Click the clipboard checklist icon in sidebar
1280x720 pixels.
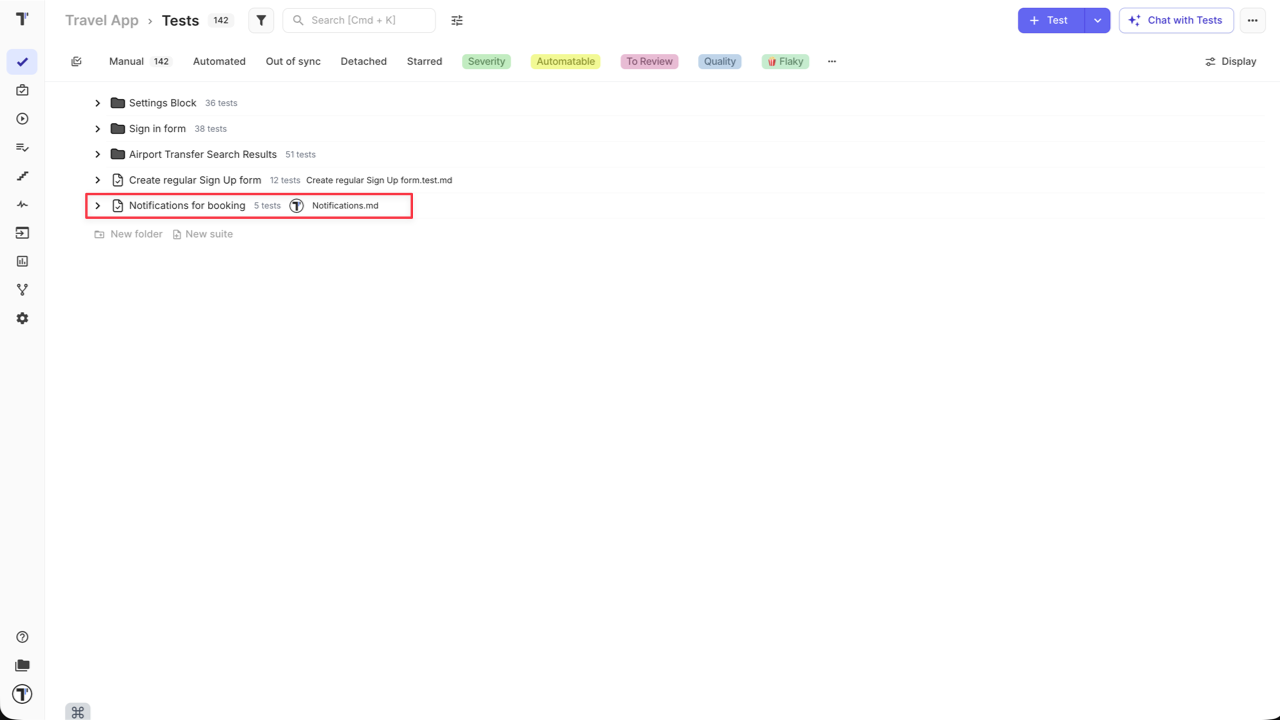[22, 90]
